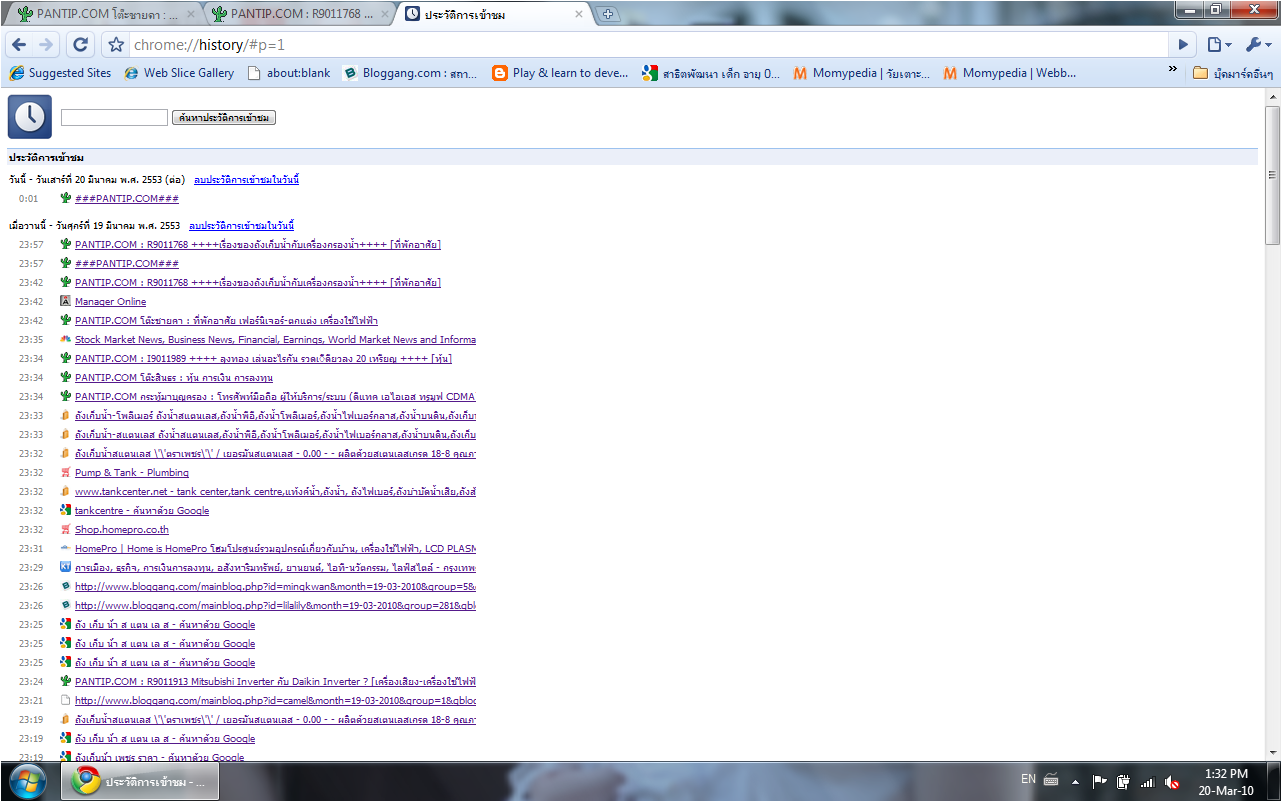Close the PANTIP.COM : R9011768 tab
Viewport: 1282px width, 802px height.
tap(384, 14)
